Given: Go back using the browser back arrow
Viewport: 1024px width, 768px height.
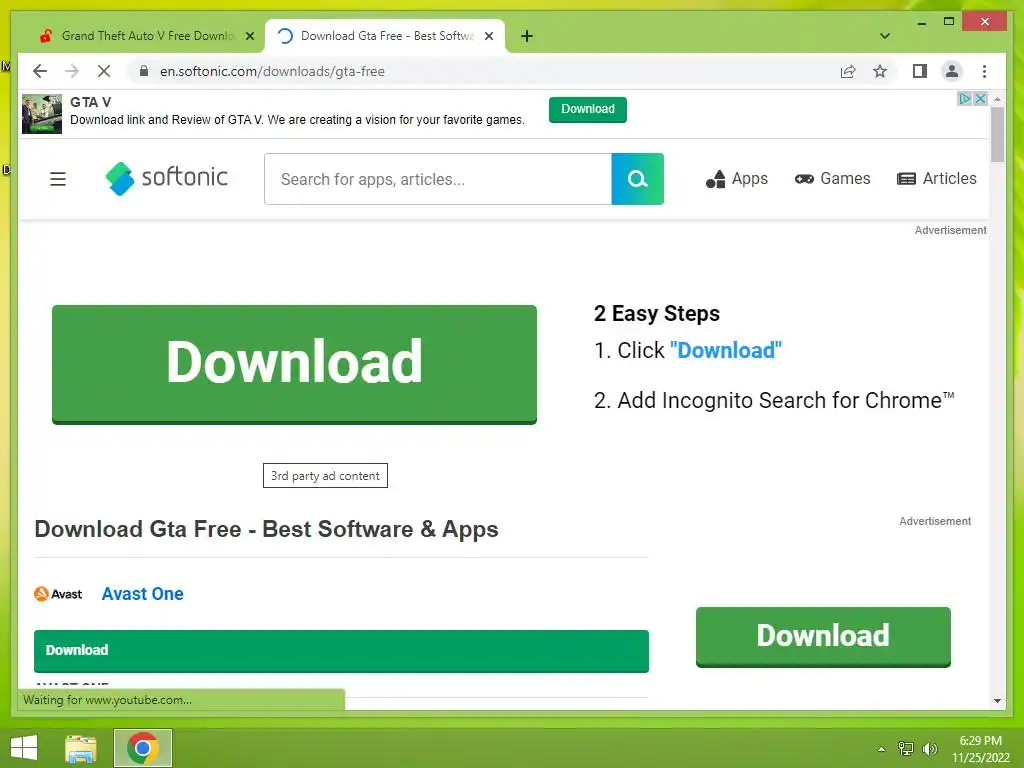Looking at the screenshot, I should tap(40, 71).
